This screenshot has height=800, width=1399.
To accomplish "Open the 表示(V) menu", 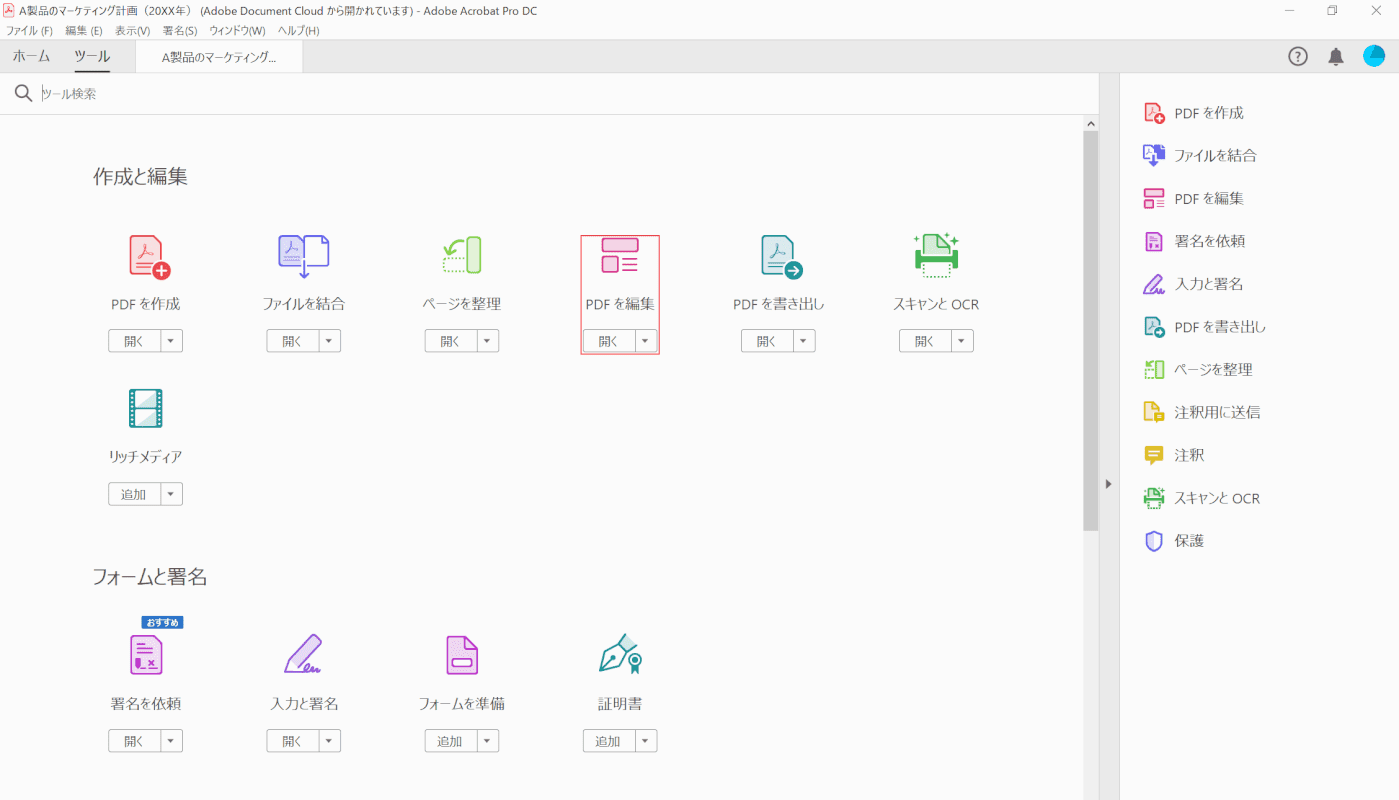I will pos(132,31).
